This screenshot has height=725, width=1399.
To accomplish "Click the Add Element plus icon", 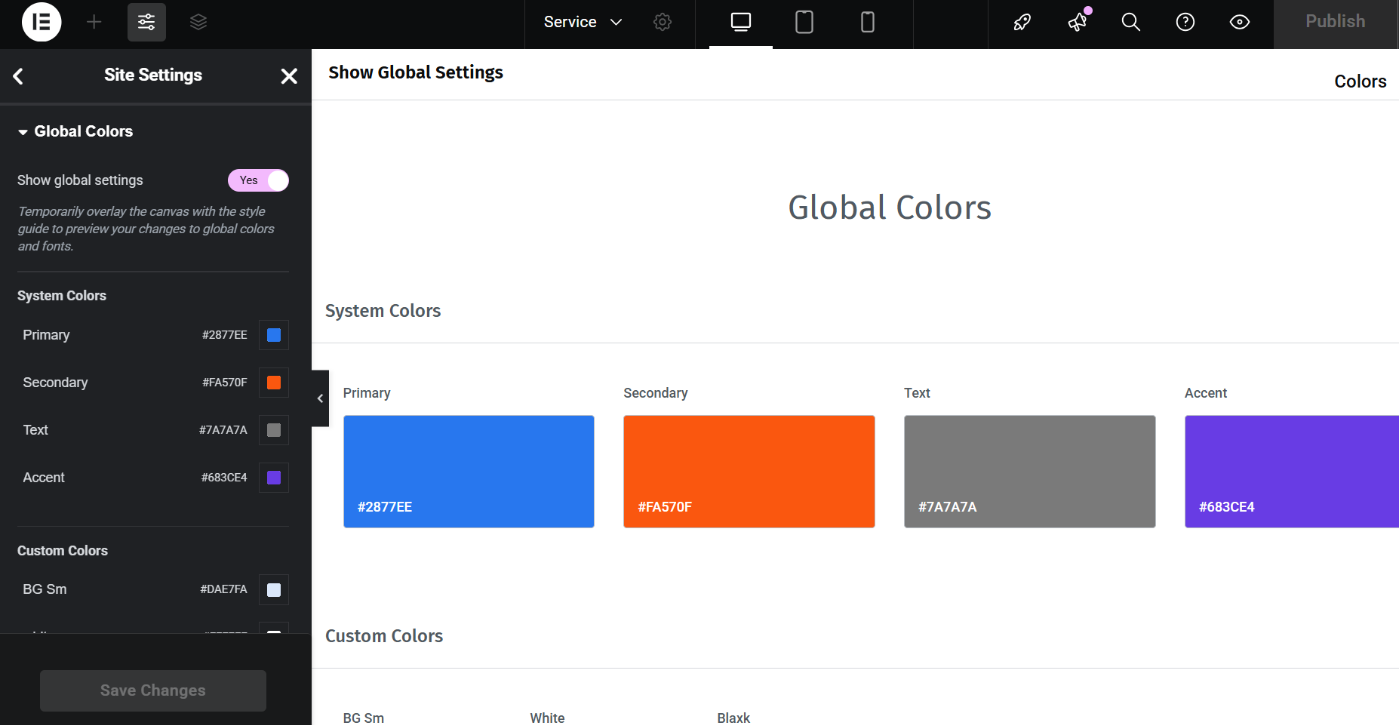I will (93, 22).
